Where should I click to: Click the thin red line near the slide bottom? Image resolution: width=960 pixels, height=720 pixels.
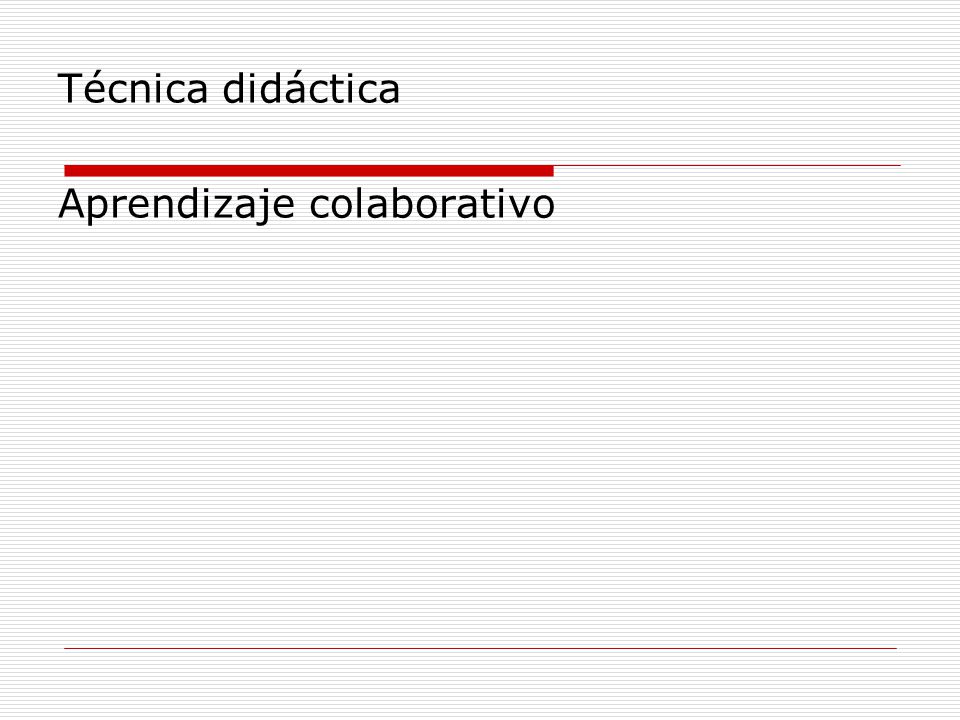481,648
